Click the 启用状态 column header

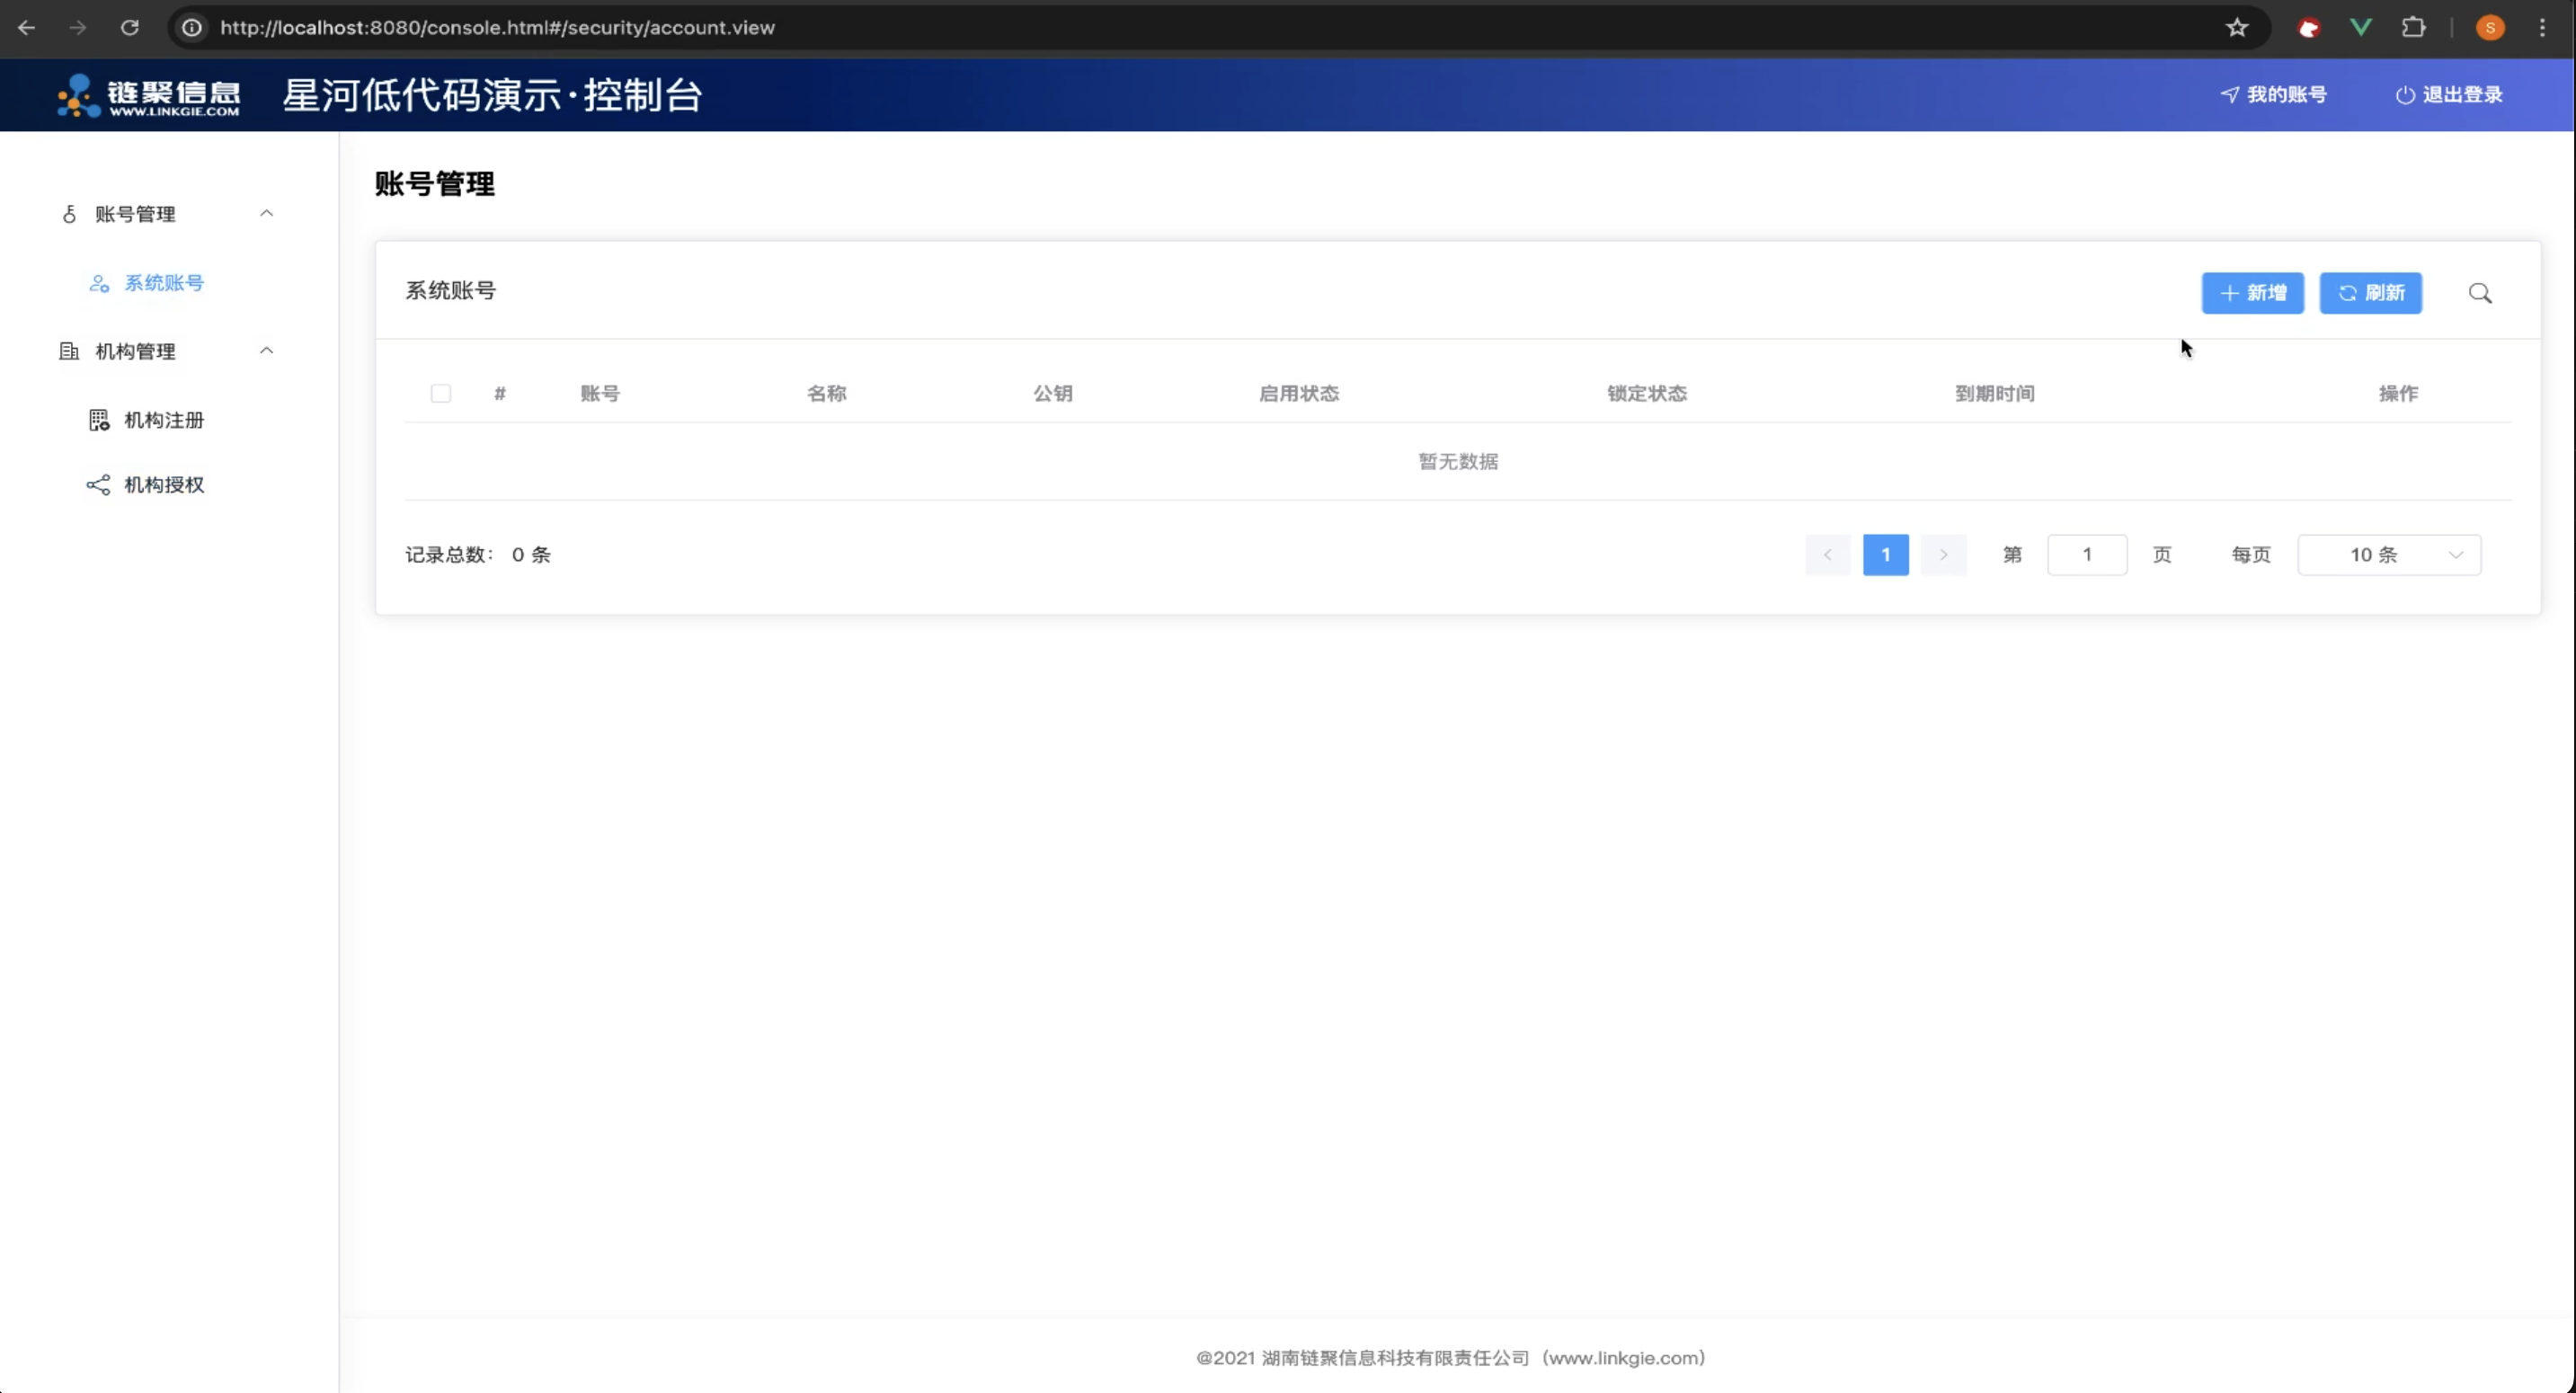[x=1298, y=393]
